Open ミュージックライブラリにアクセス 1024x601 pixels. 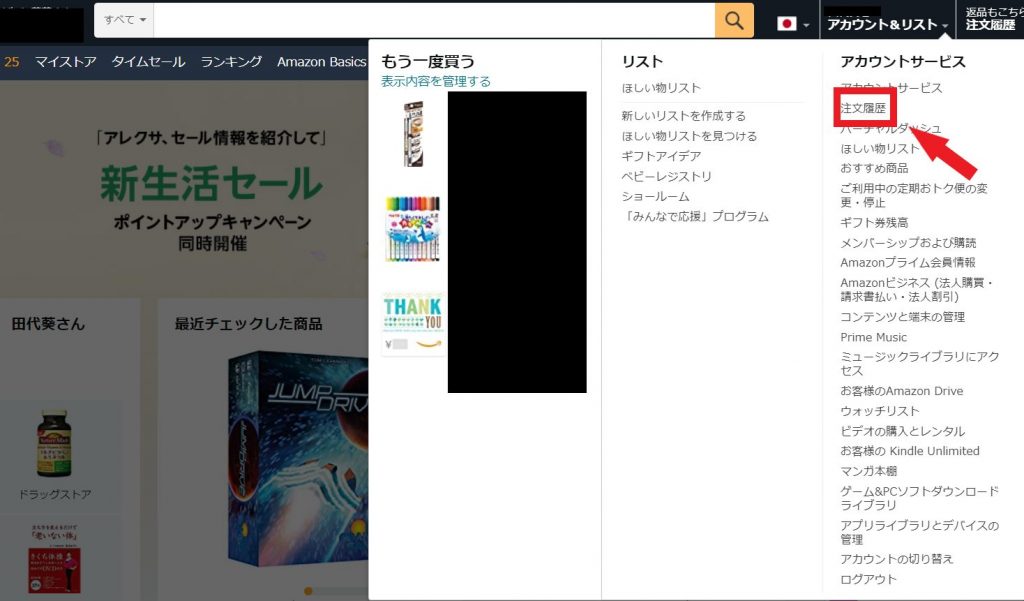coord(920,363)
